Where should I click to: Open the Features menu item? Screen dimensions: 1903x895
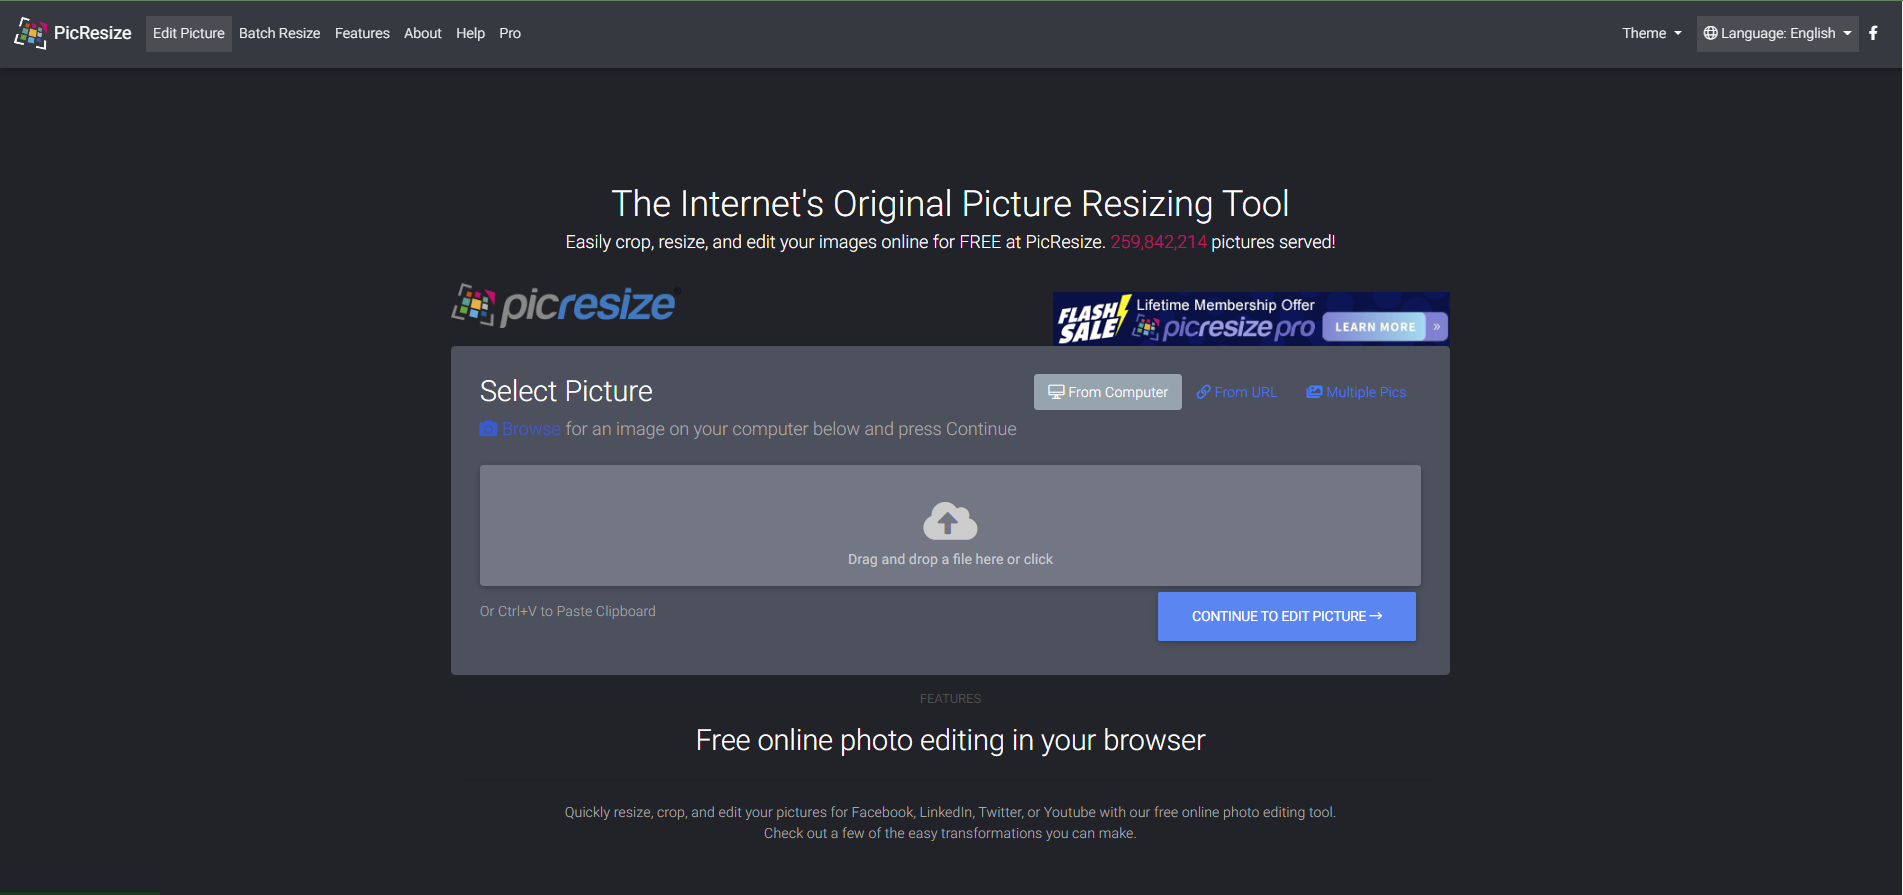362,33
